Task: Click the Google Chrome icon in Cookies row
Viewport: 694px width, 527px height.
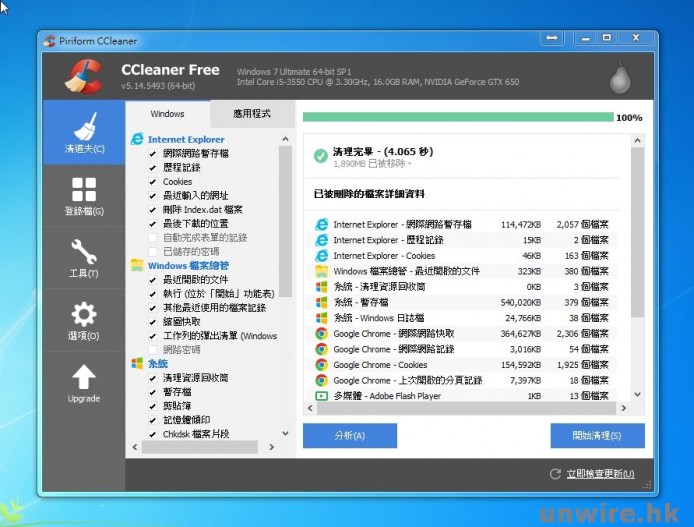Action: click(321, 365)
